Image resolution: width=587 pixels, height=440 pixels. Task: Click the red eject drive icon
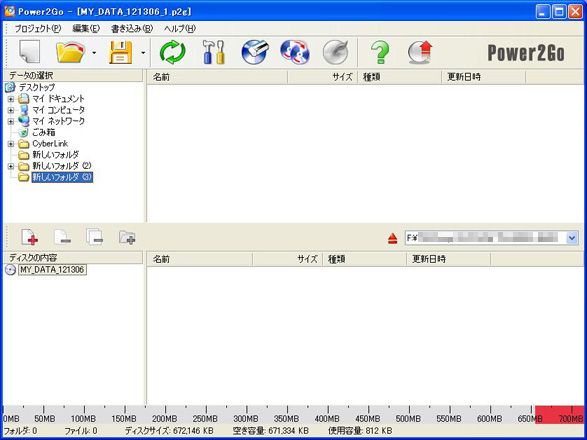[x=392, y=238]
